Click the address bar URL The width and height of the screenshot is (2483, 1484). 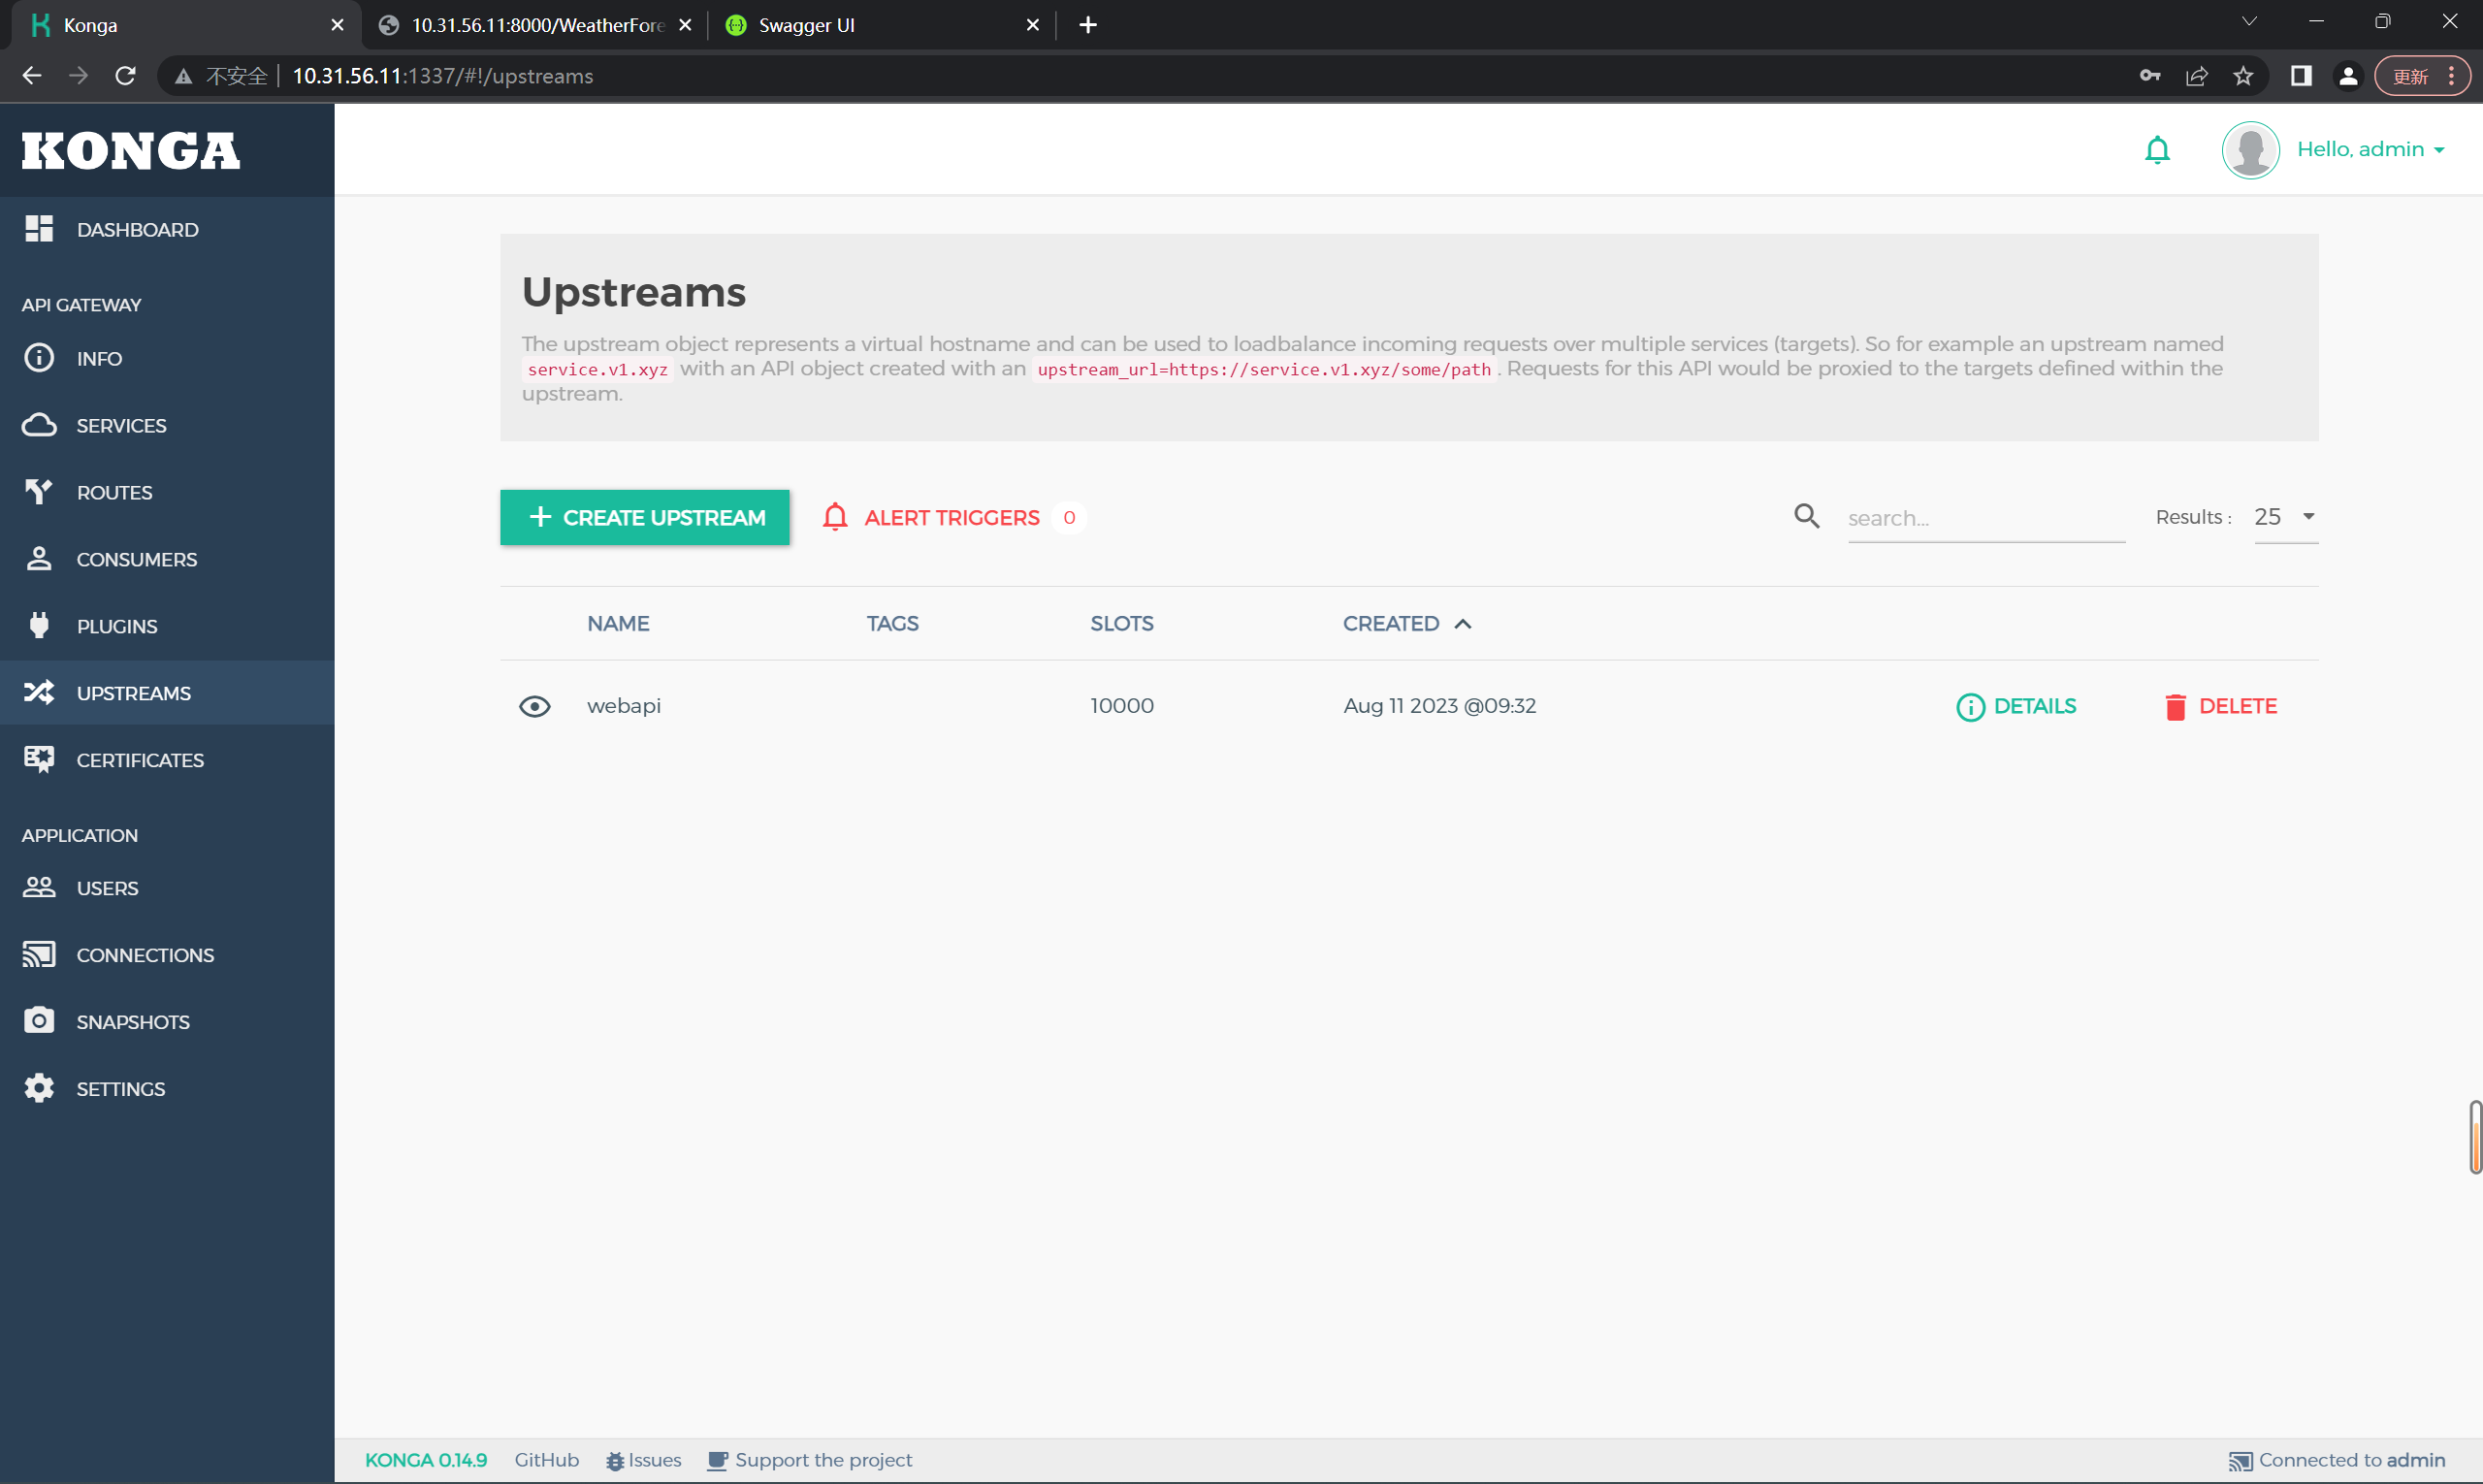[442, 76]
